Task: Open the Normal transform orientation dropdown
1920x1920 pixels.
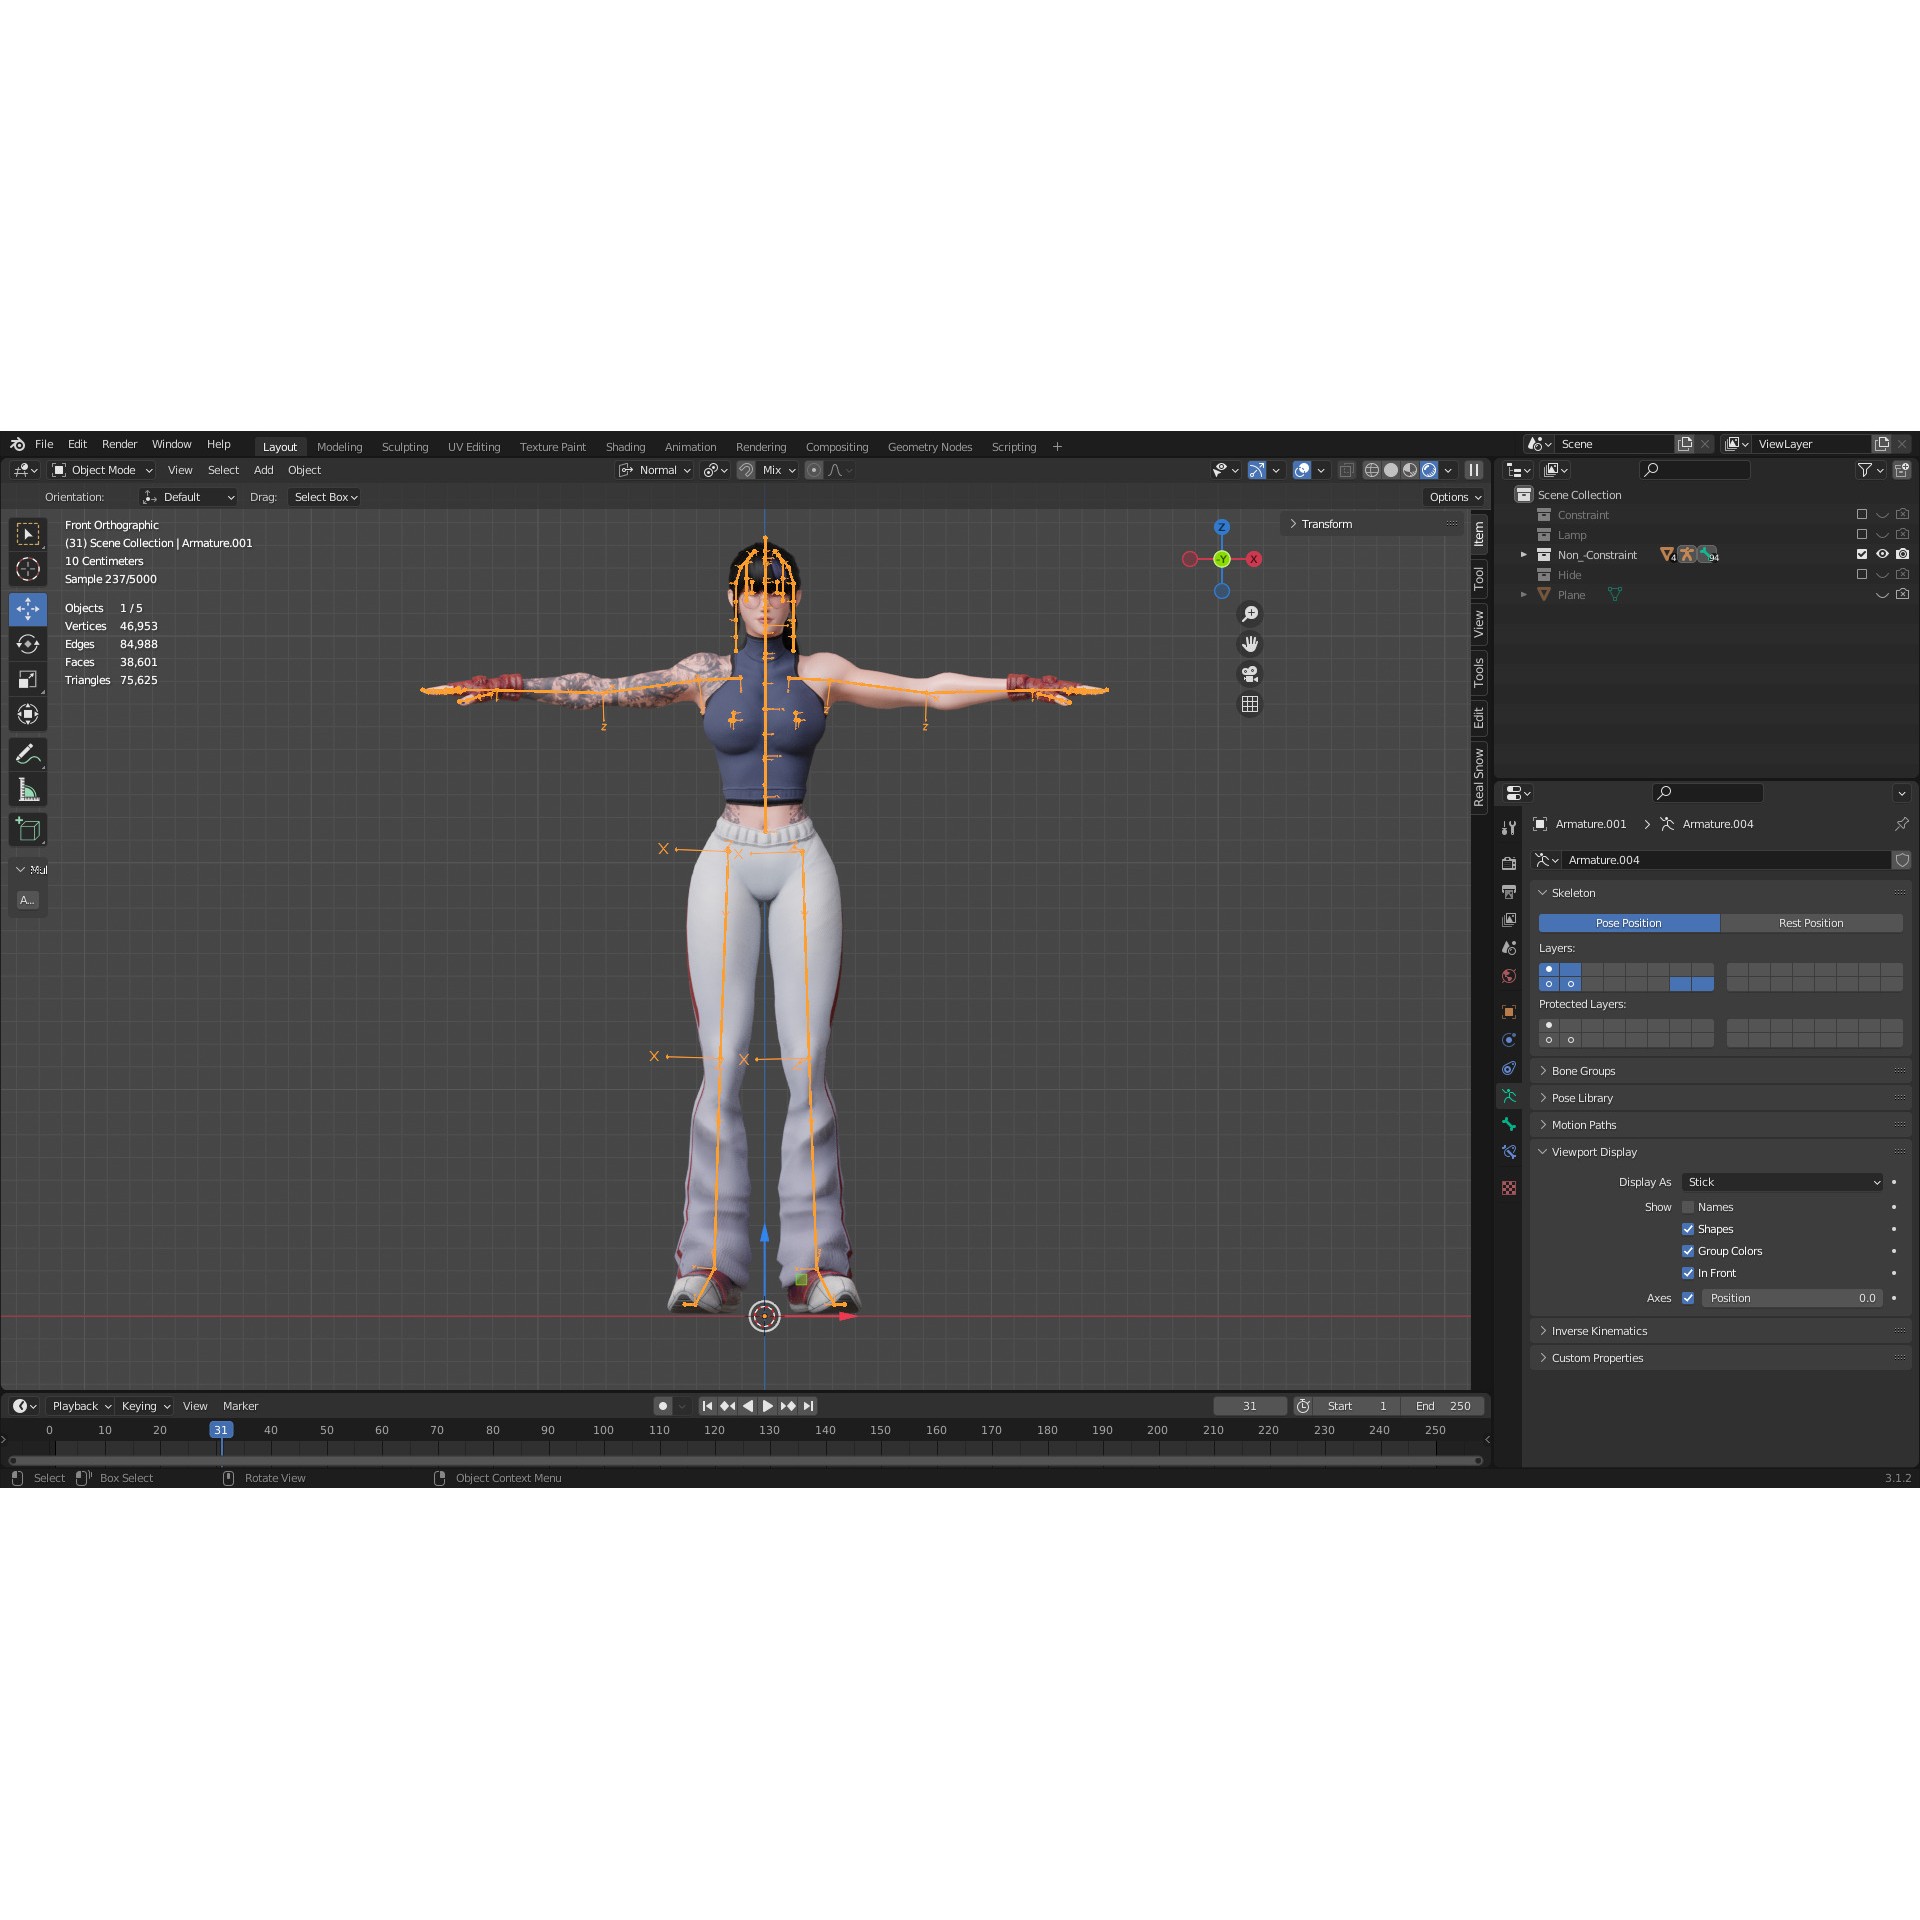Action: click(655, 470)
